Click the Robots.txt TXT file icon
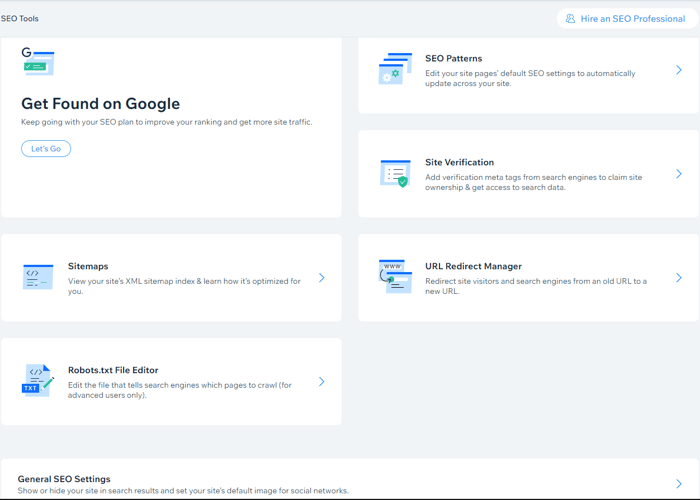The image size is (700, 500). point(38,381)
